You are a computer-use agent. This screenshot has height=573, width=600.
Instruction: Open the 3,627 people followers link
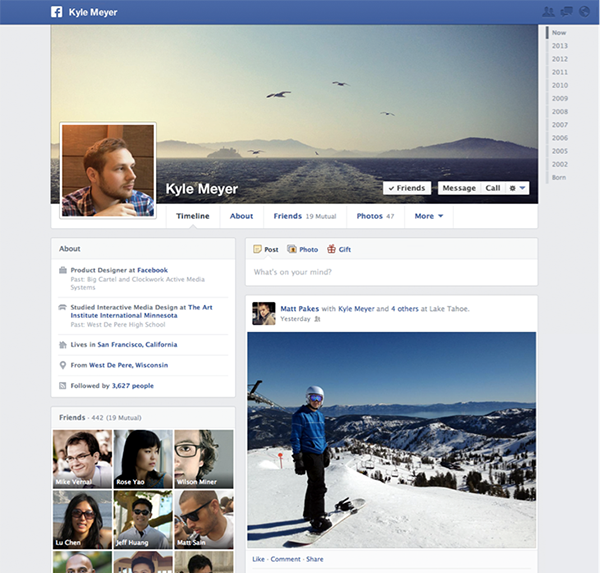pyautogui.click(x=132, y=385)
